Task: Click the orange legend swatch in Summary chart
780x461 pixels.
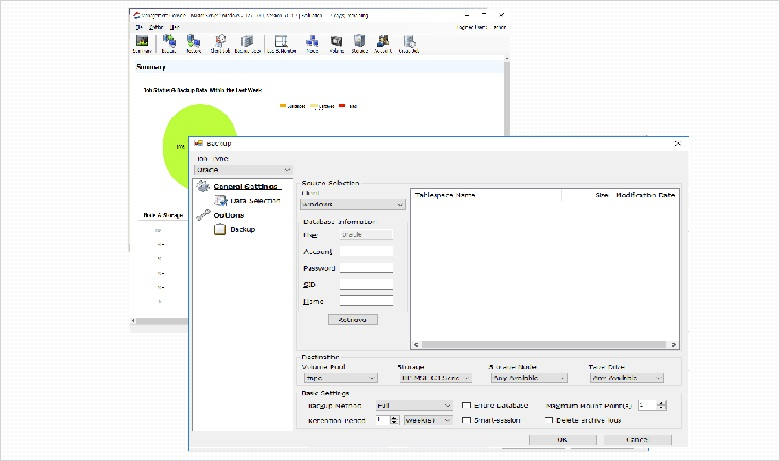Action: pos(283,106)
